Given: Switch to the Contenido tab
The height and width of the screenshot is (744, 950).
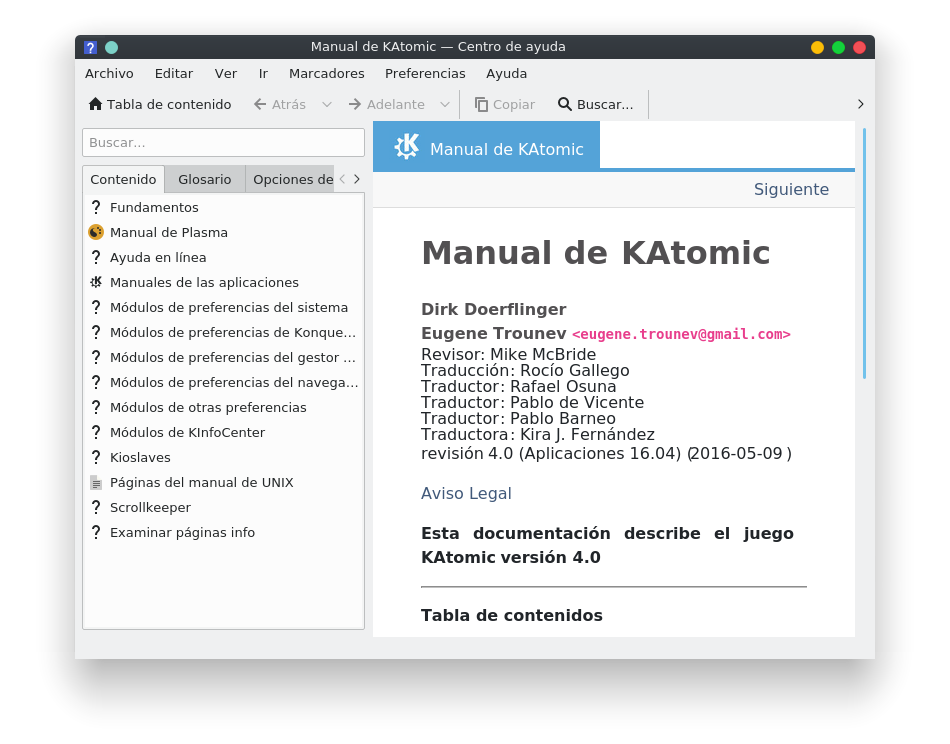Looking at the screenshot, I should click(124, 179).
